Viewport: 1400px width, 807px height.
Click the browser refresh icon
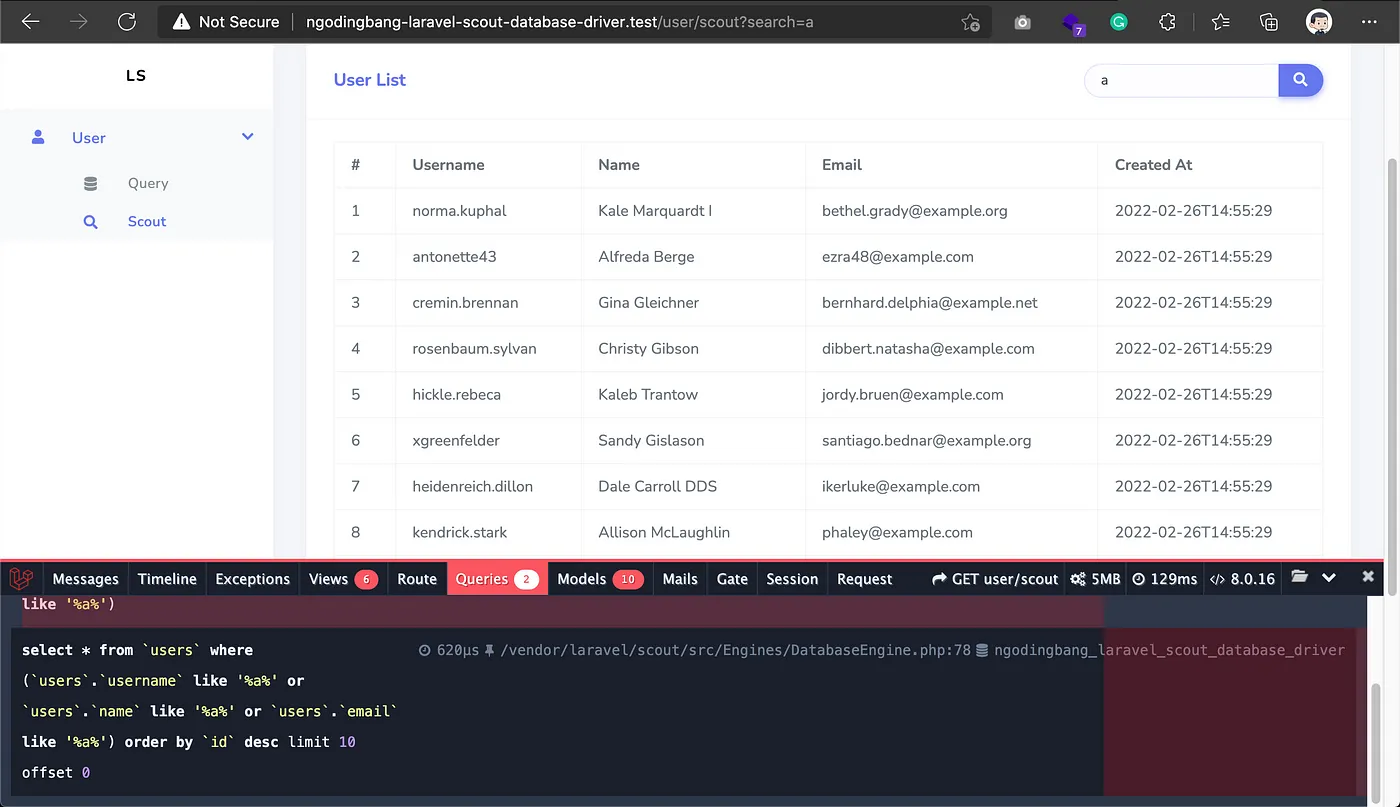pos(126,21)
